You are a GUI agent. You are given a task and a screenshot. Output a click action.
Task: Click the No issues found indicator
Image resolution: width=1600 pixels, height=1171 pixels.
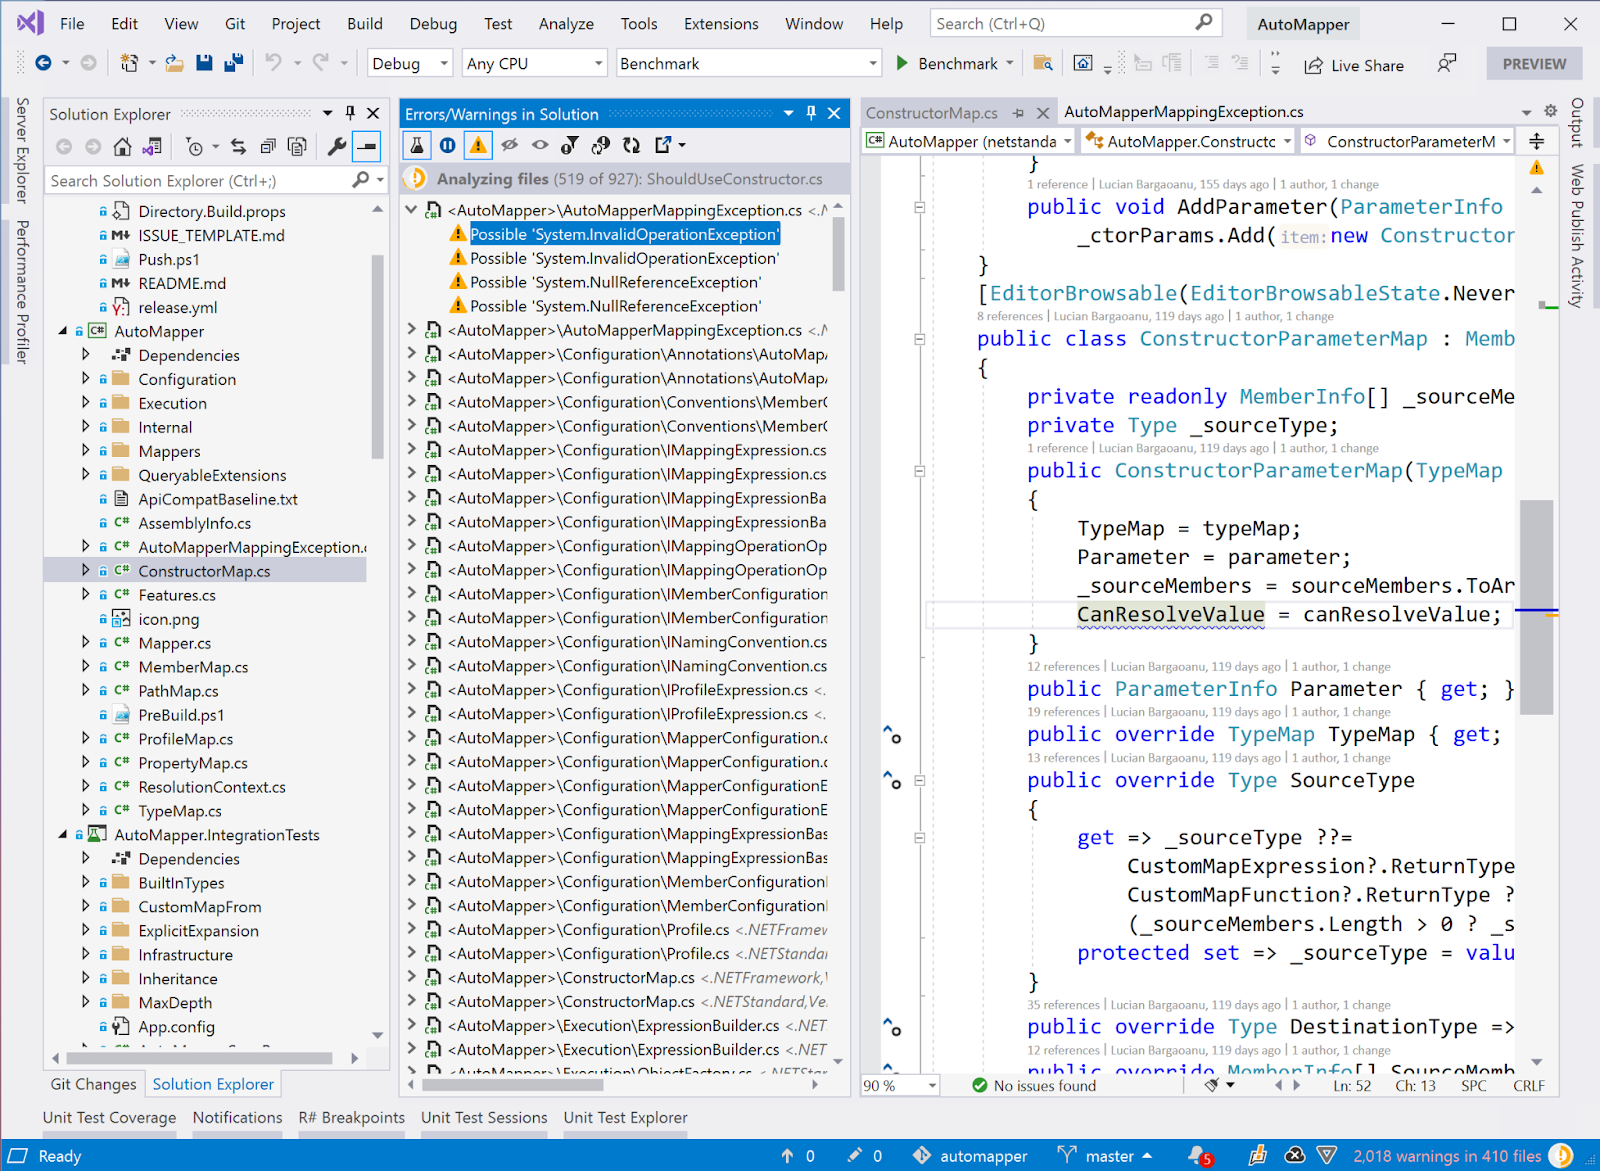pos(1034,1085)
